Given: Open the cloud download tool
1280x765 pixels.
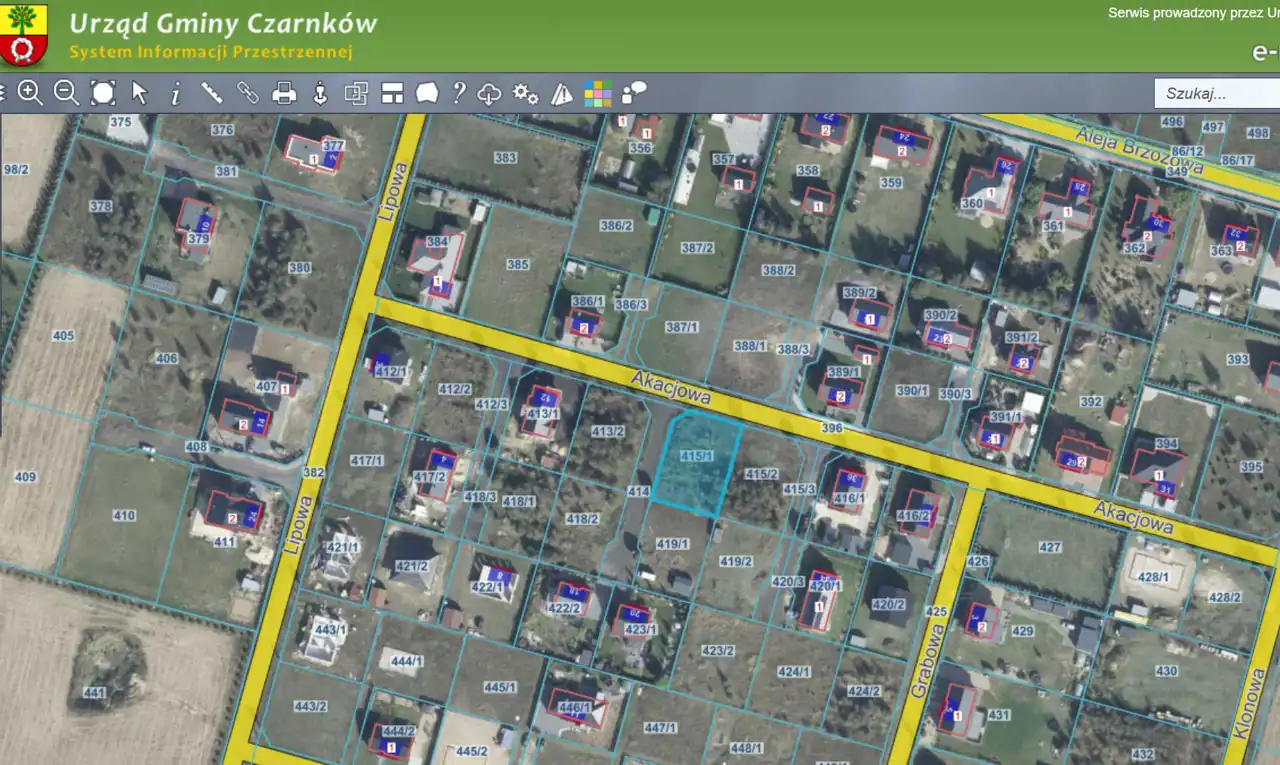Looking at the screenshot, I should pos(489,94).
